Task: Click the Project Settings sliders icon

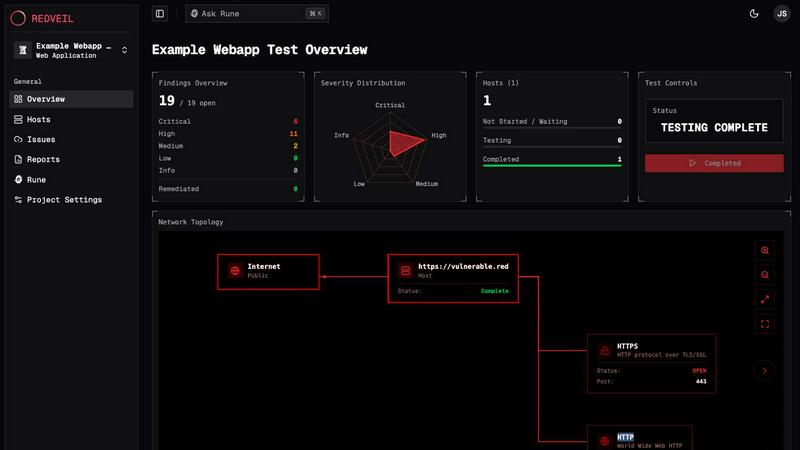Action: [x=18, y=199]
